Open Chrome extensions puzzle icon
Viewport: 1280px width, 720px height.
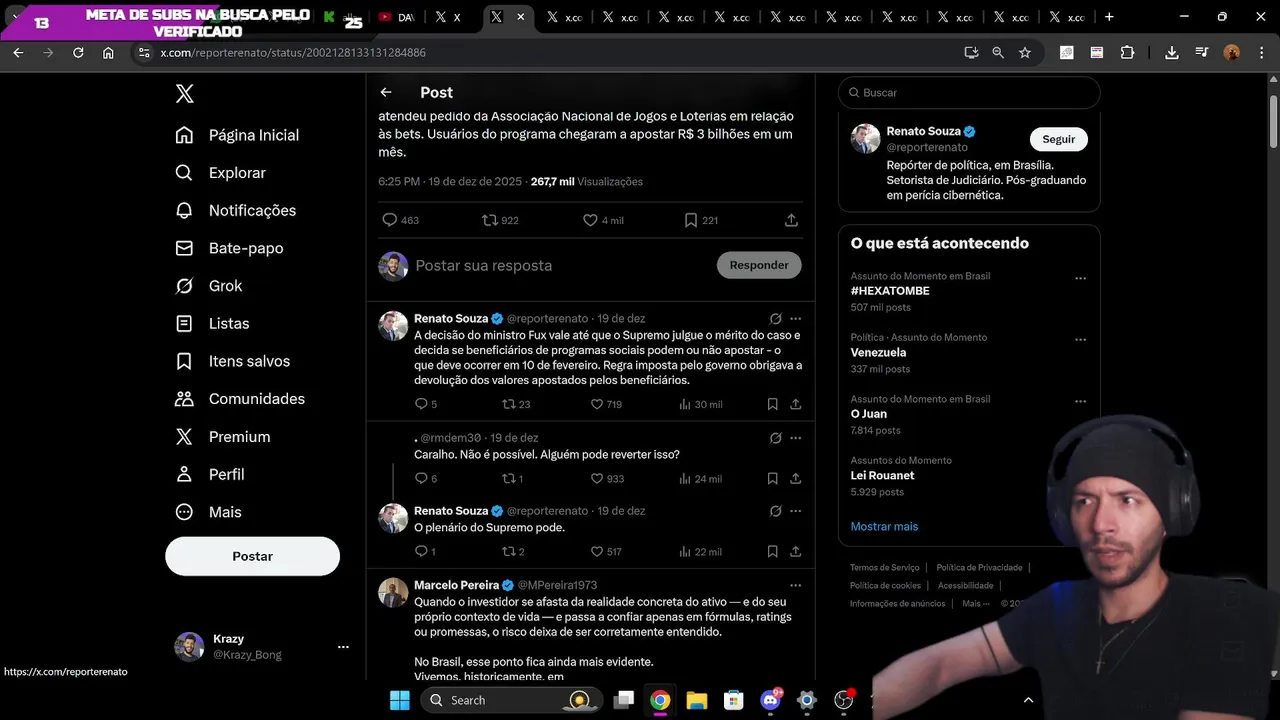coord(1127,53)
